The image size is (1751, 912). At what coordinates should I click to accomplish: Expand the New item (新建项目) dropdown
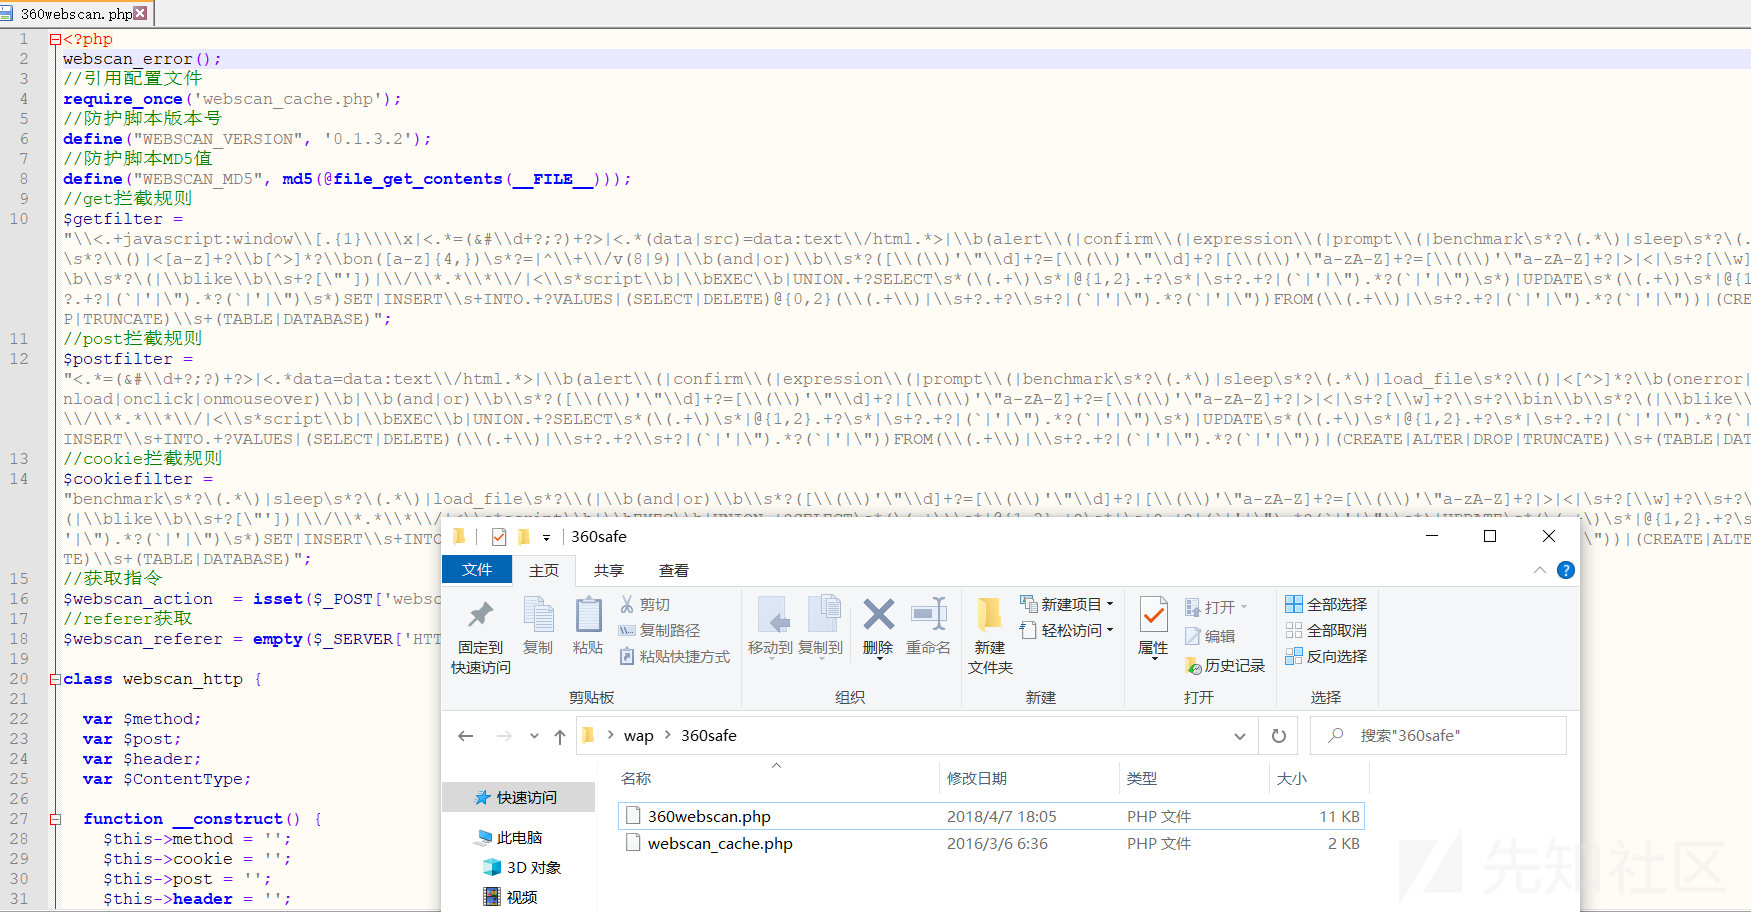1110,604
